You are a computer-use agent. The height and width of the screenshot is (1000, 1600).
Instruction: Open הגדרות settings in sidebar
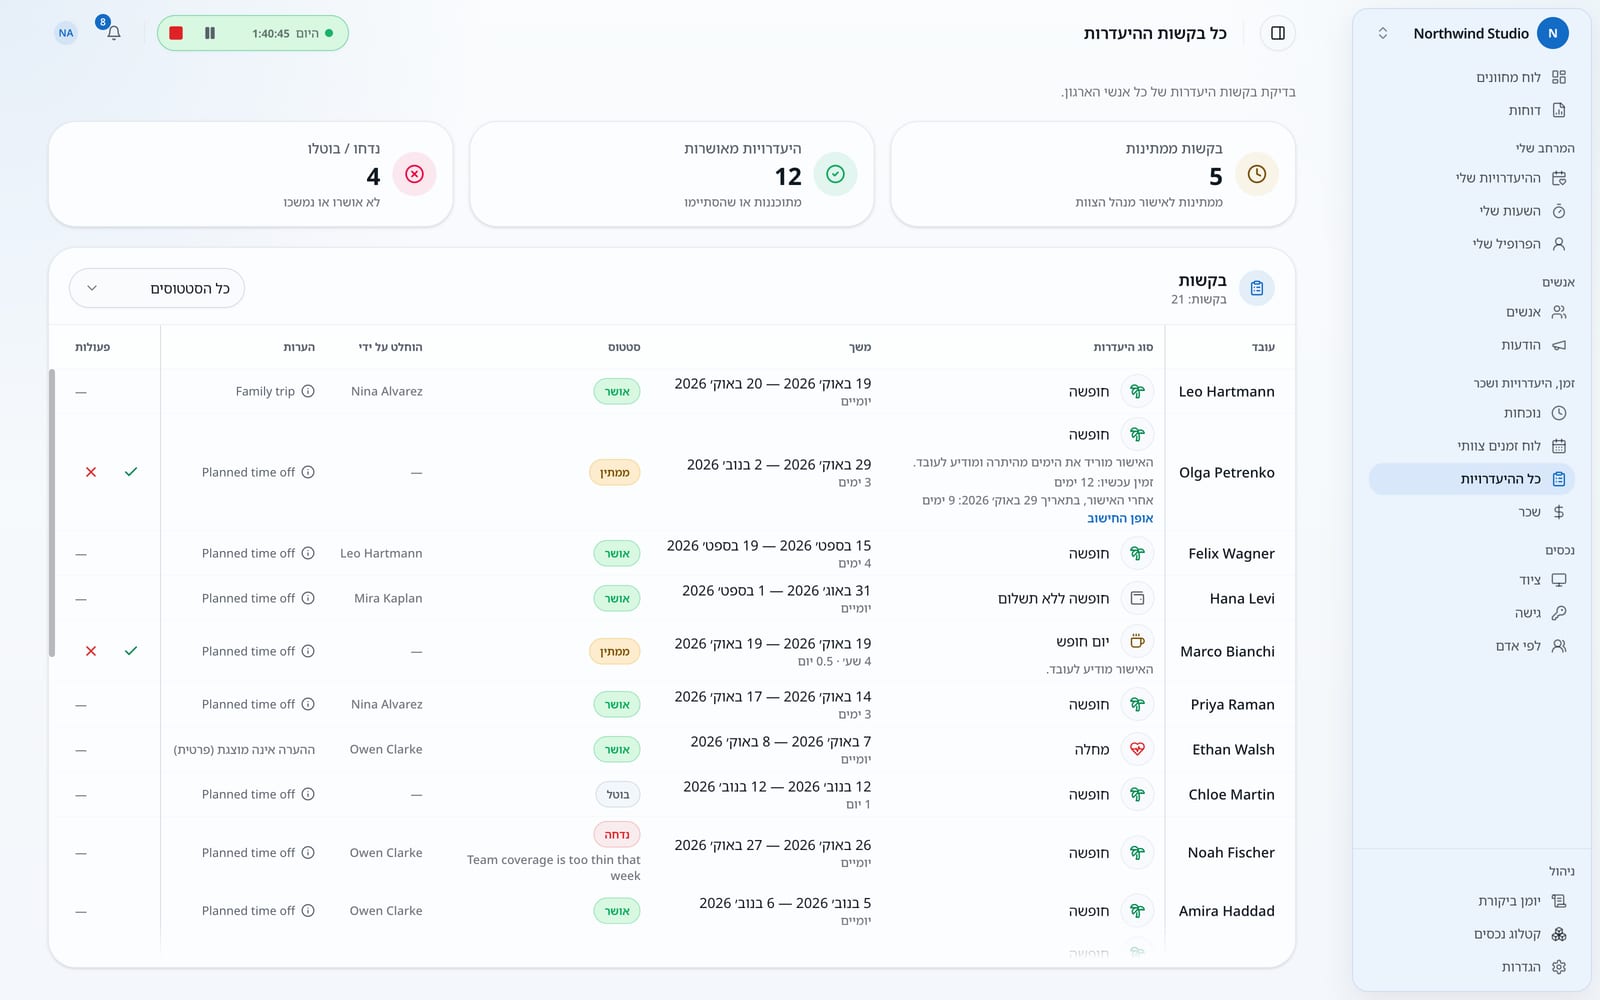(1471, 967)
